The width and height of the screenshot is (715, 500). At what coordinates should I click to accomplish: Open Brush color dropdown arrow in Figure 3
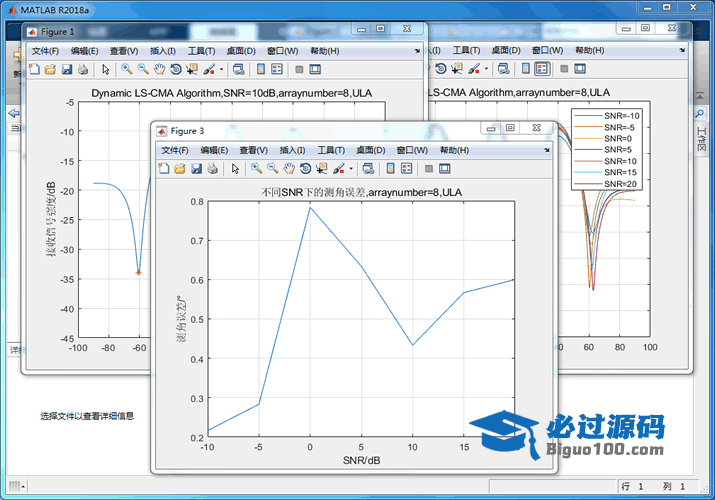pyautogui.click(x=351, y=169)
